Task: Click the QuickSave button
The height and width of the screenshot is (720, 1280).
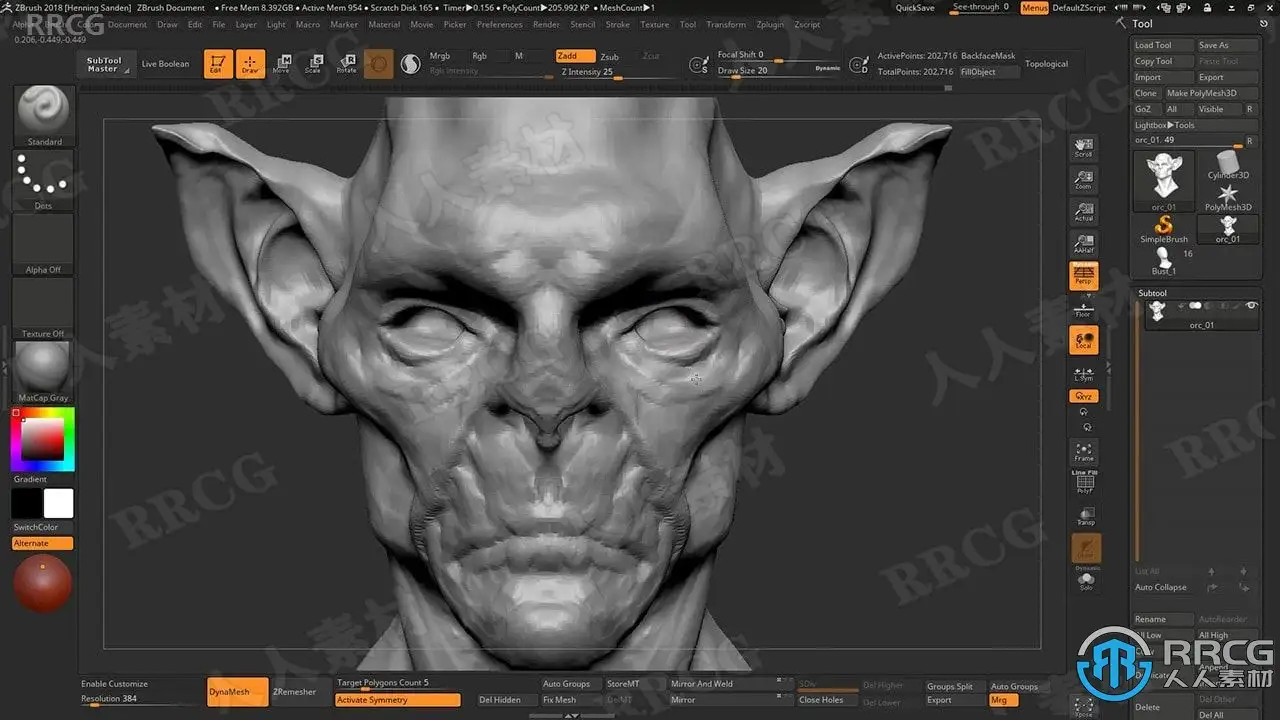Action: click(915, 8)
